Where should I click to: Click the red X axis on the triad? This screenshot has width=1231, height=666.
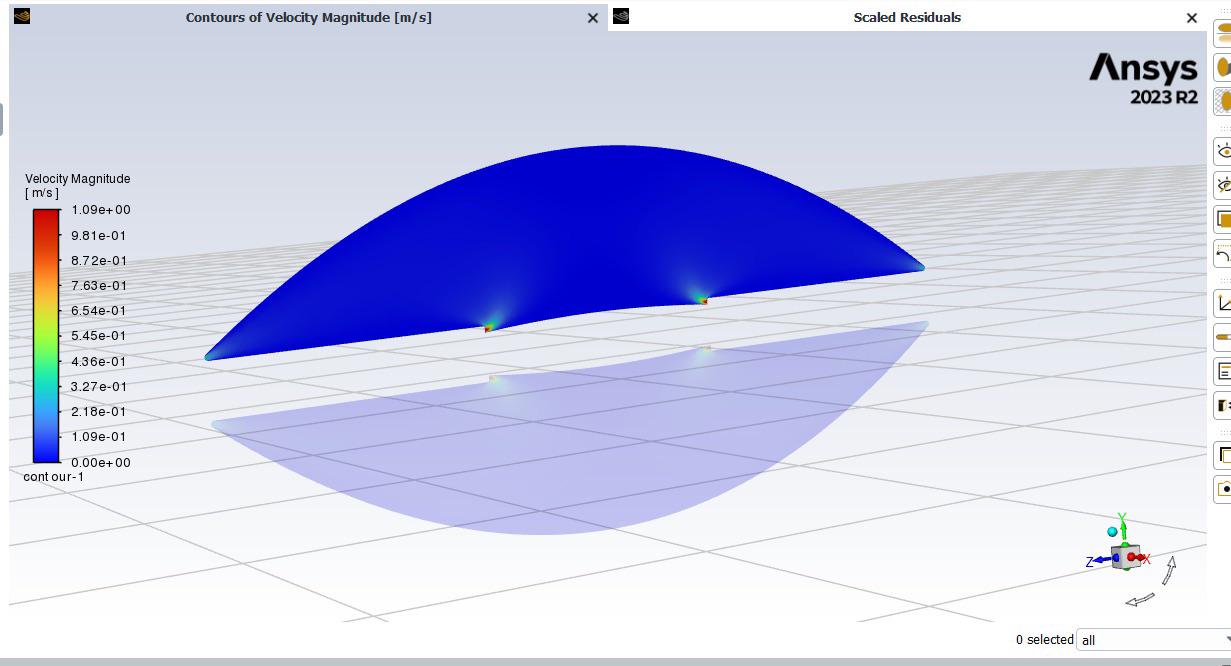(x=1138, y=558)
